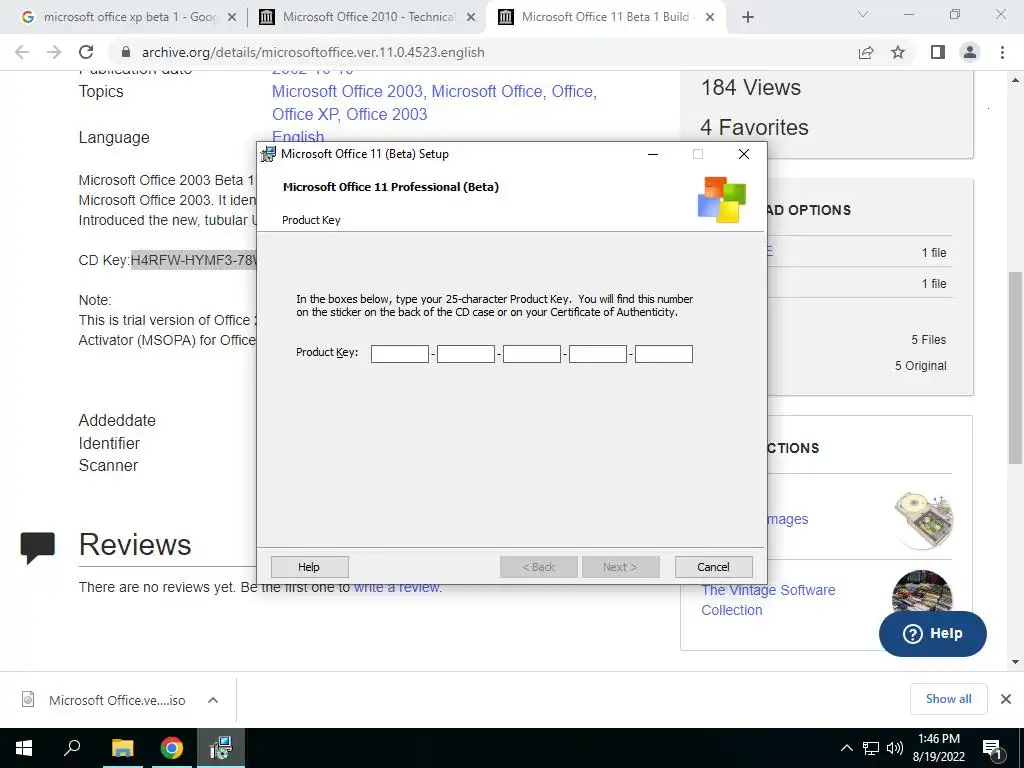Click network icon in system tray
This screenshot has width=1024, height=768.
pyautogui.click(x=871, y=748)
